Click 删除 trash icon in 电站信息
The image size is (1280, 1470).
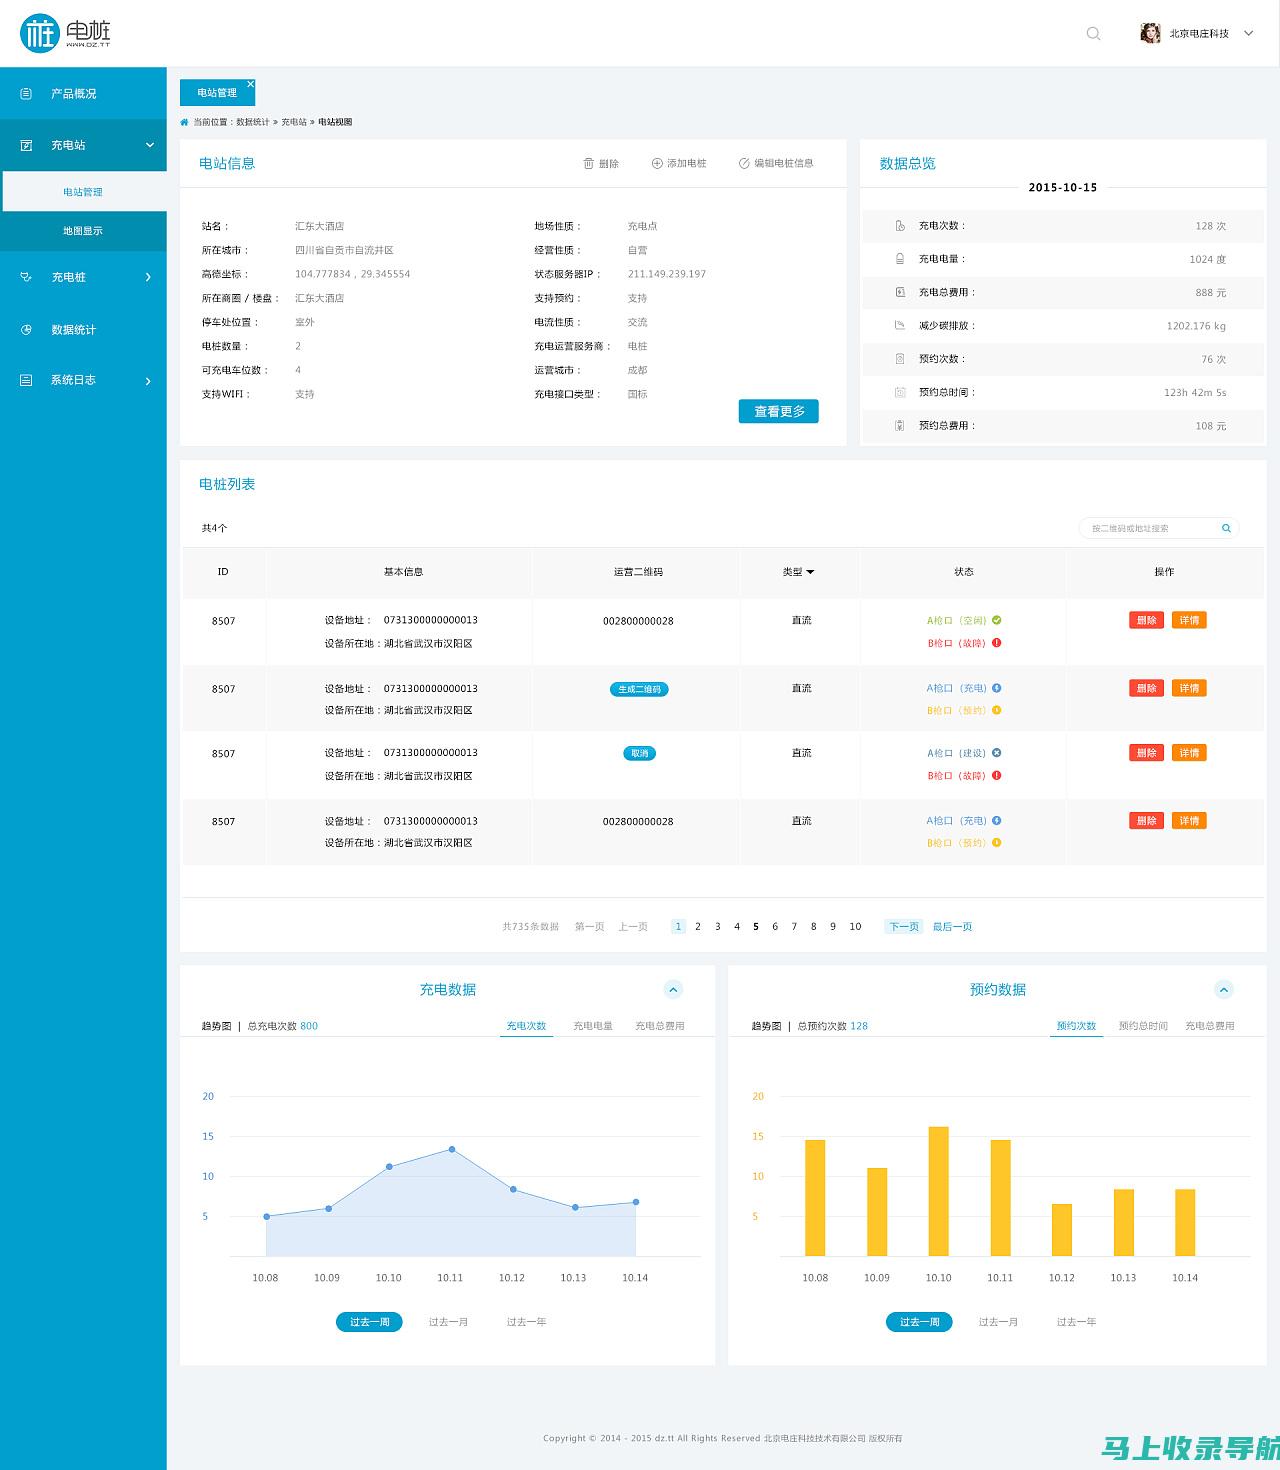[x=589, y=163]
